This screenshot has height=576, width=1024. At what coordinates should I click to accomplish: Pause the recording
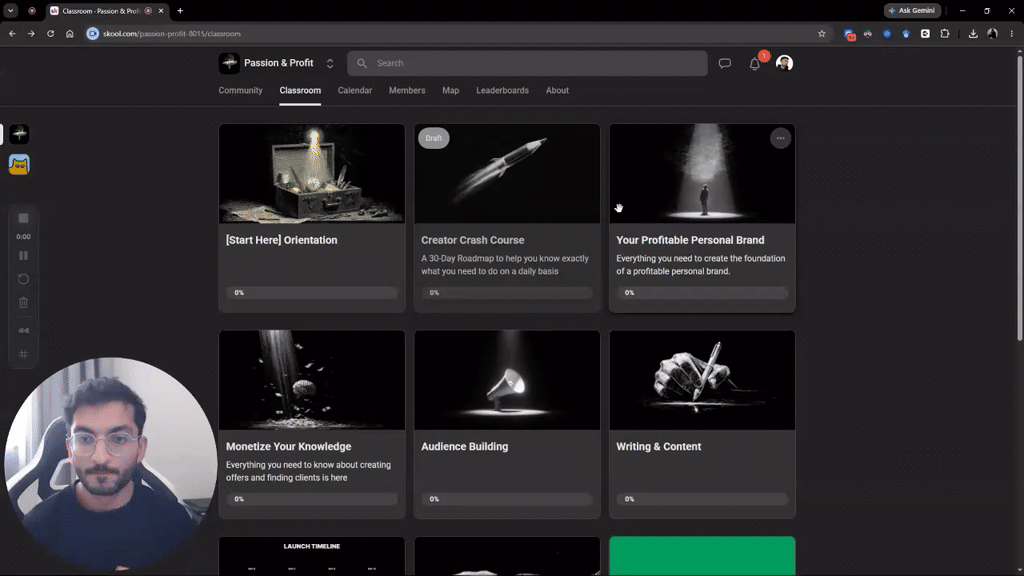(24, 255)
